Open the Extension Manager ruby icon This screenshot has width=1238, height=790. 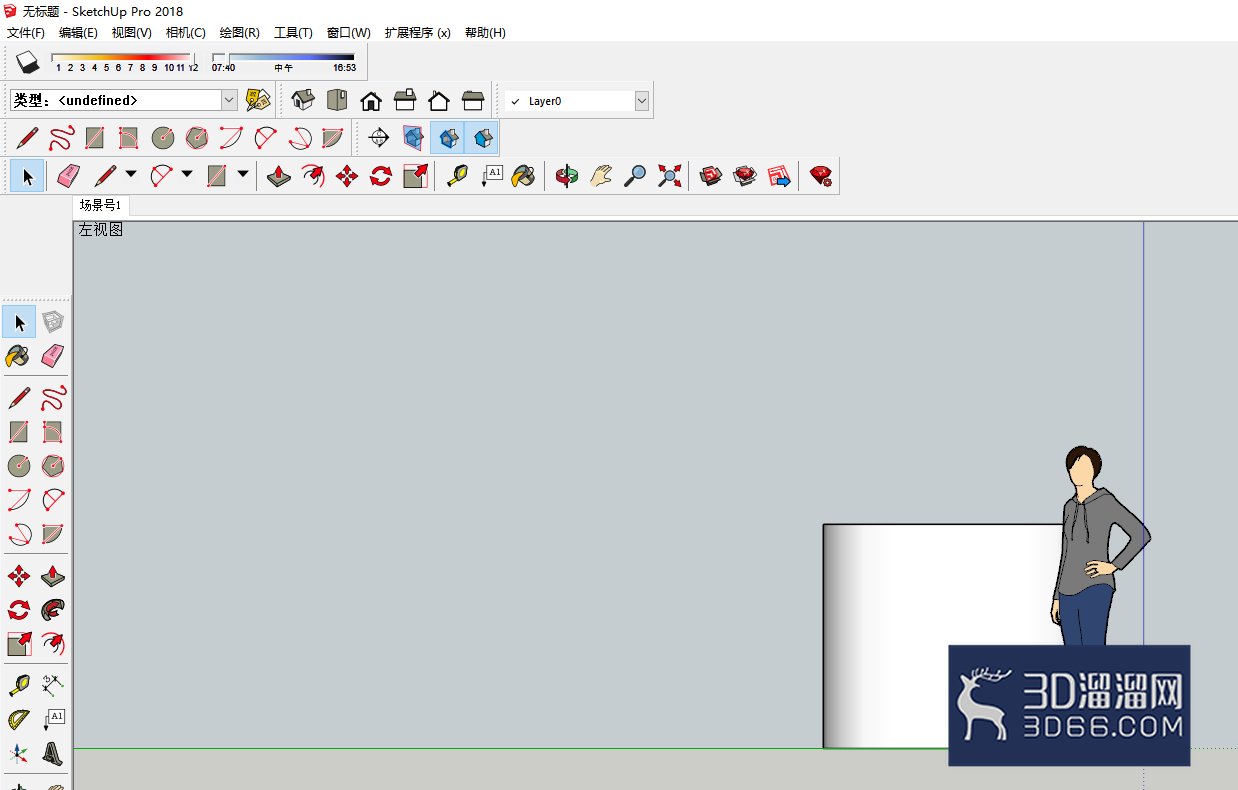pyautogui.click(x=821, y=176)
